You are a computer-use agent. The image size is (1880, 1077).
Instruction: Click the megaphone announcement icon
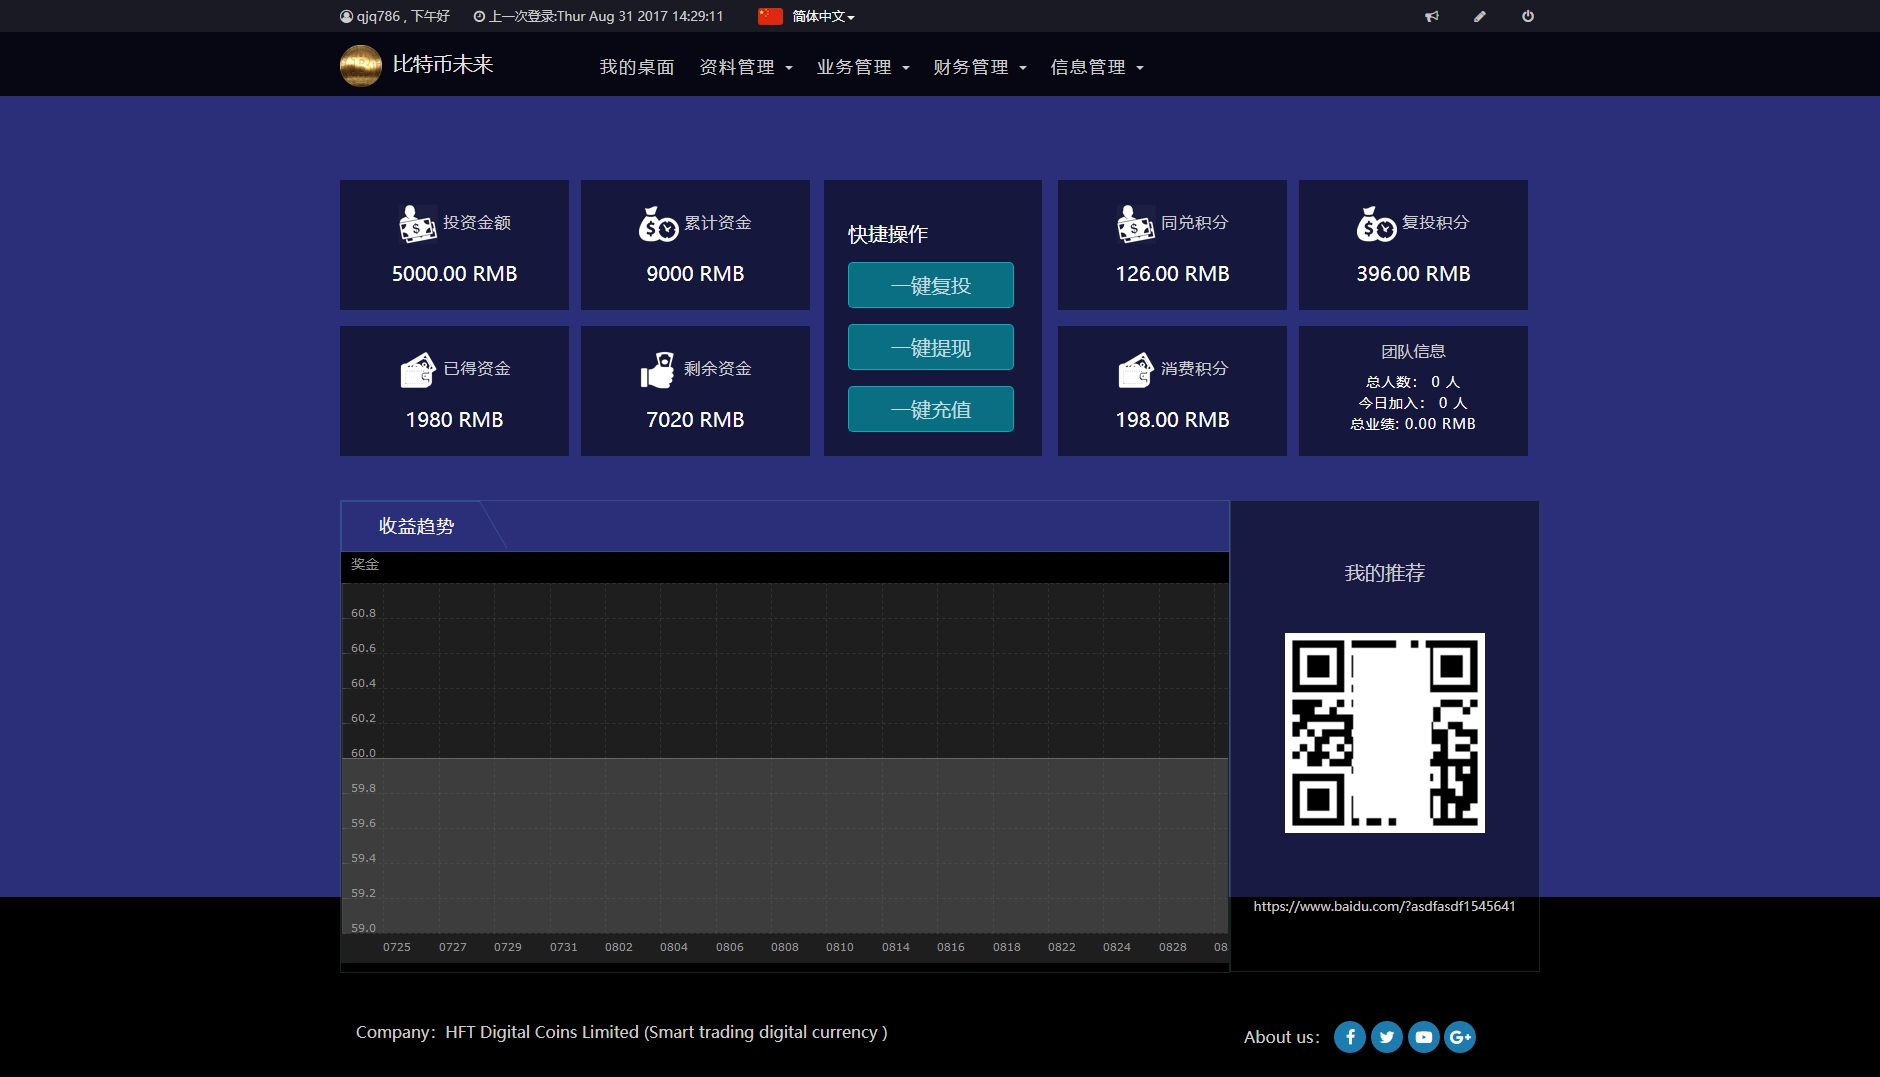pyautogui.click(x=1432, y=16)
